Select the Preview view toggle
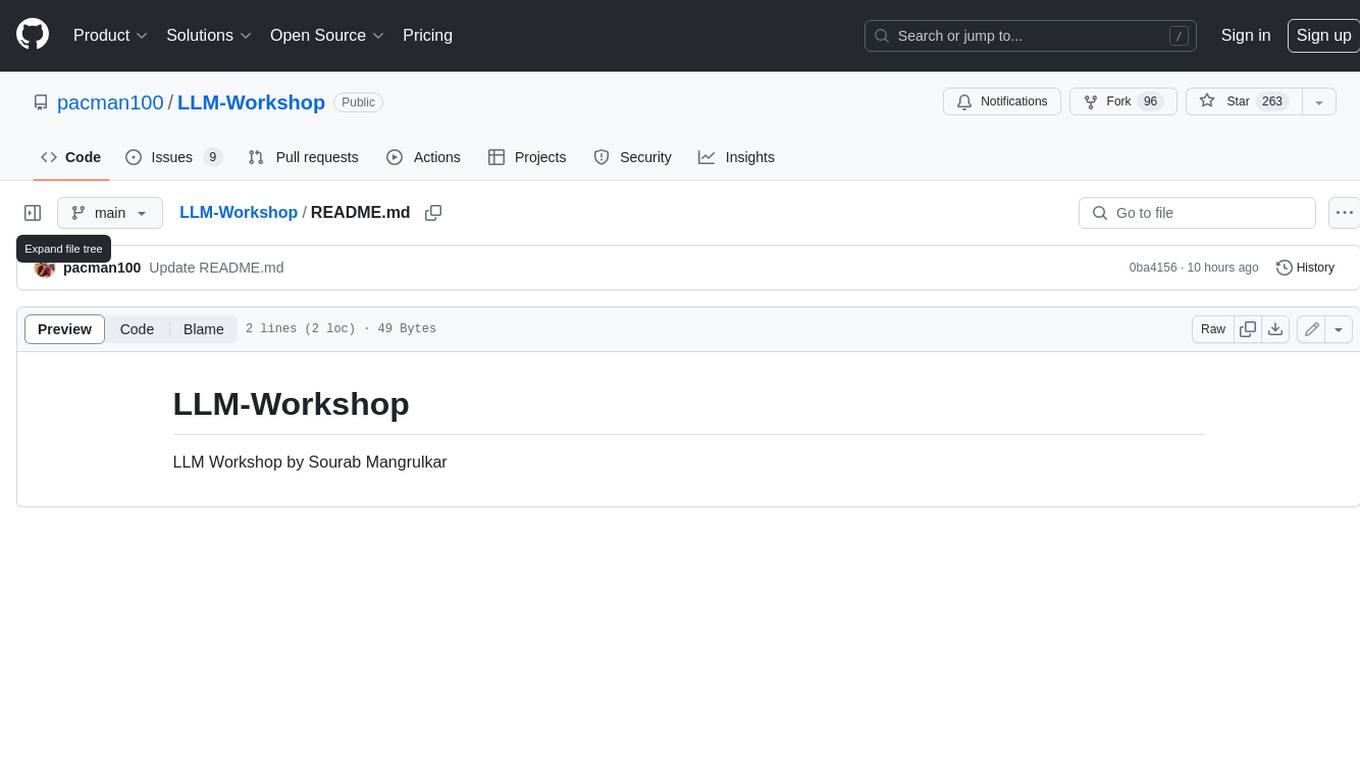The width and height of the screenshot is (1360, 764). pos(65,329)
